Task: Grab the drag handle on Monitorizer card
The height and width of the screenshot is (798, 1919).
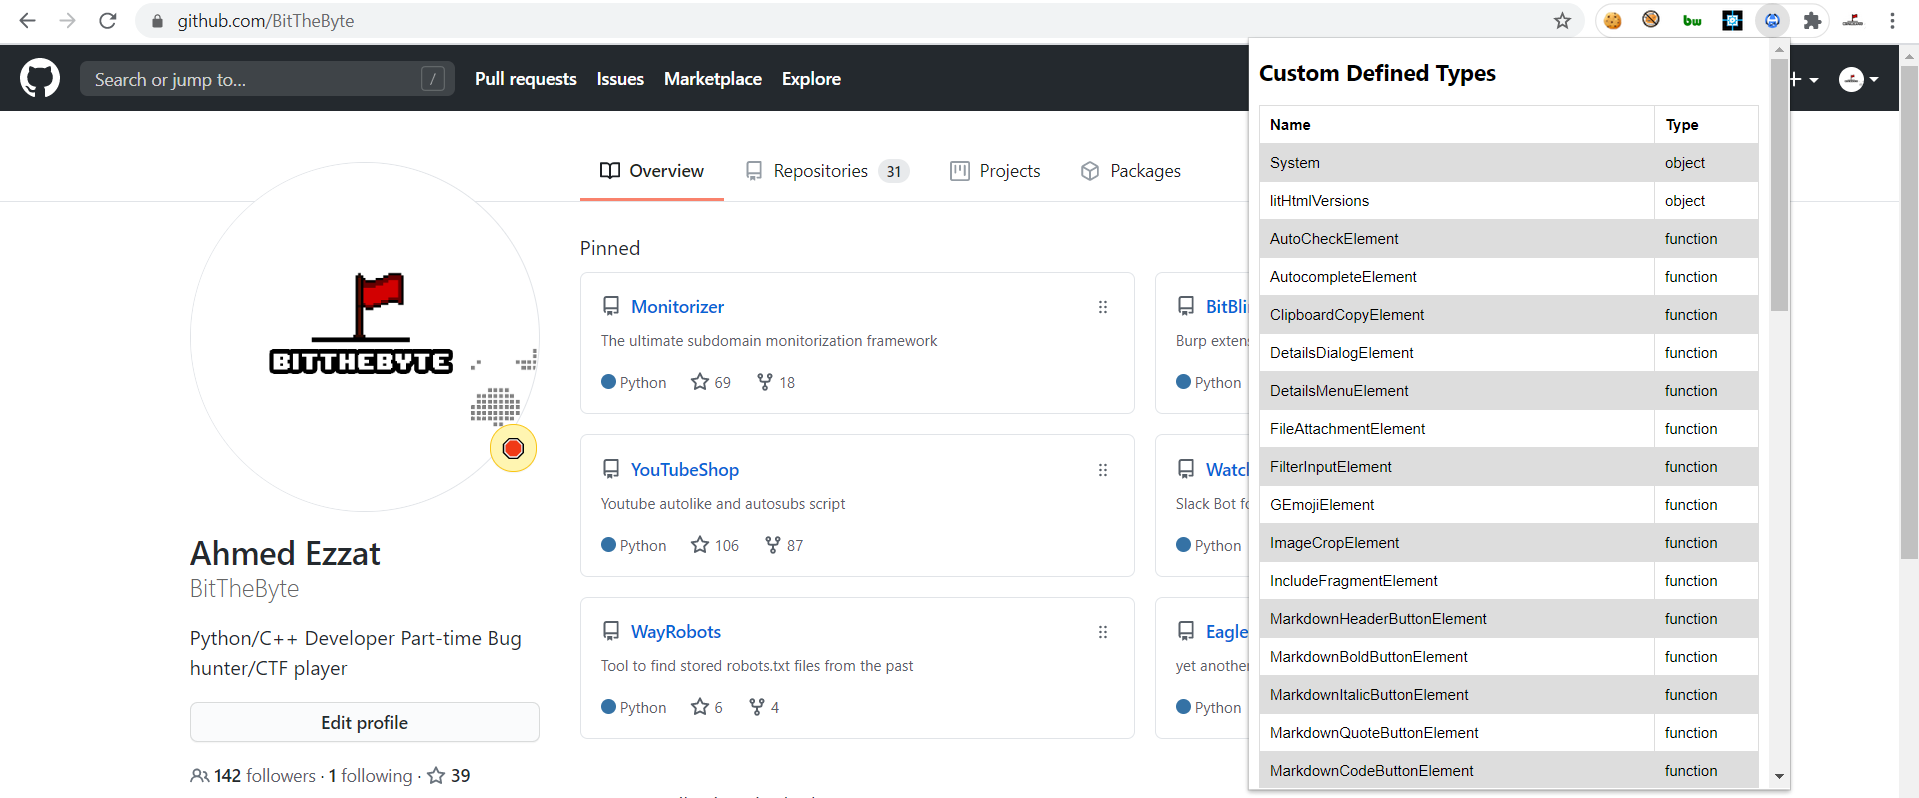Action: click(1103, 307)
